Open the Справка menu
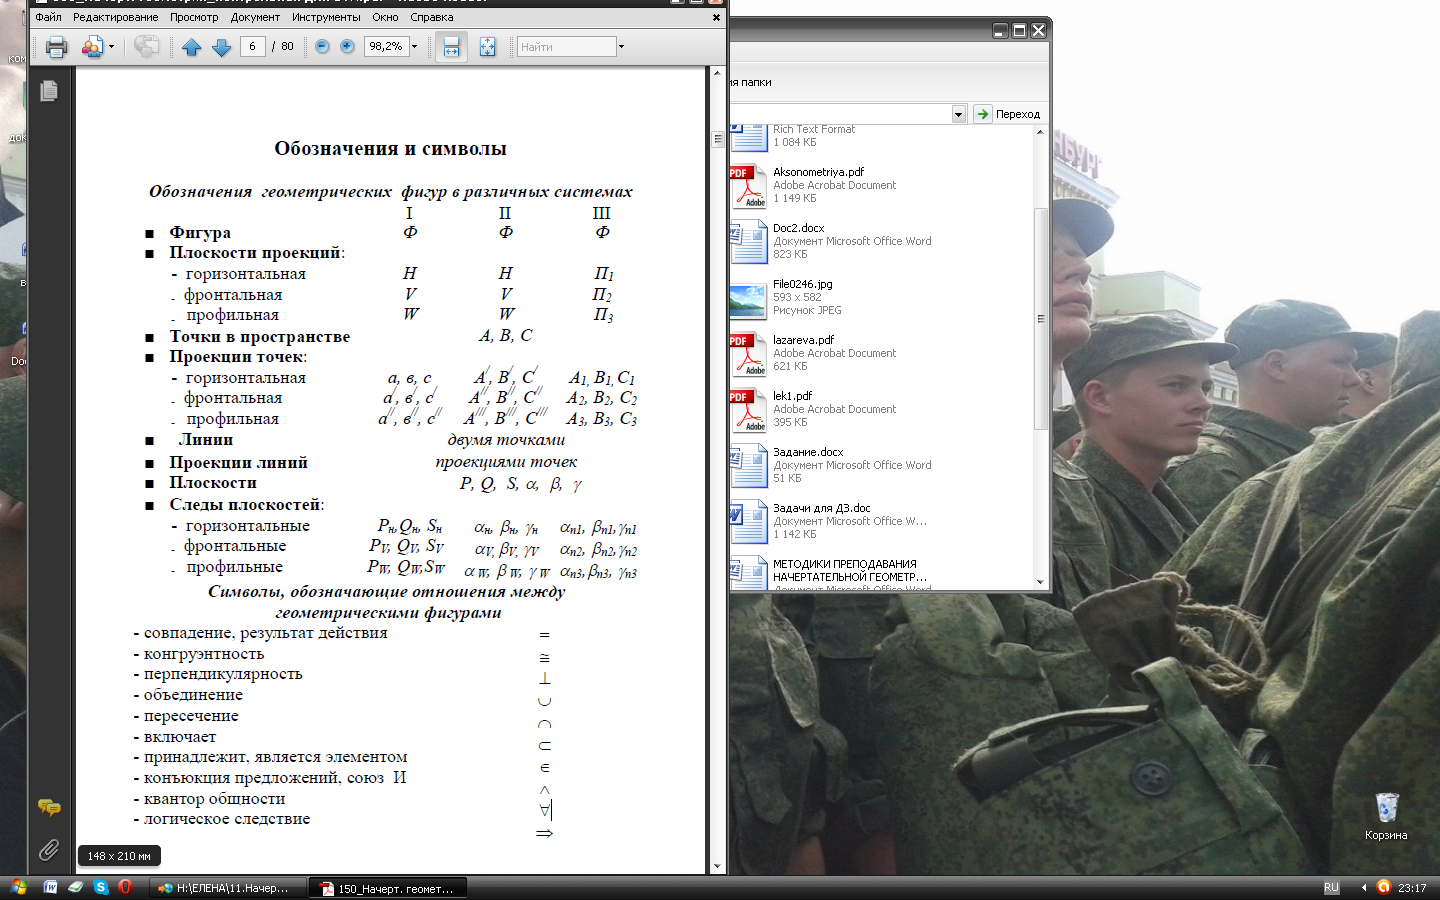 click(x=431, y=17)
